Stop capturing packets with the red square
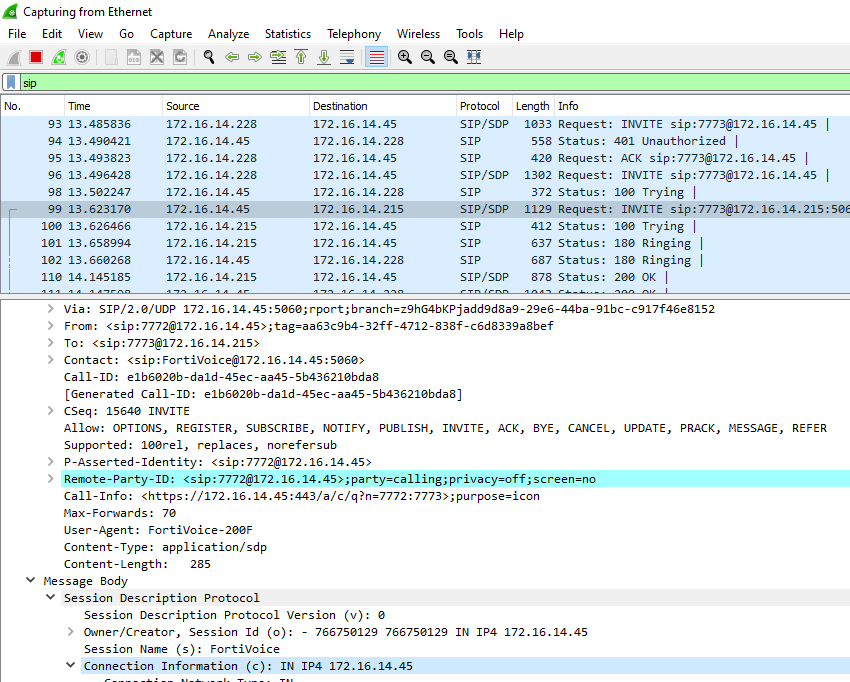Image resolution: width=850 pixels, height=682 pixels. (36, 58)
